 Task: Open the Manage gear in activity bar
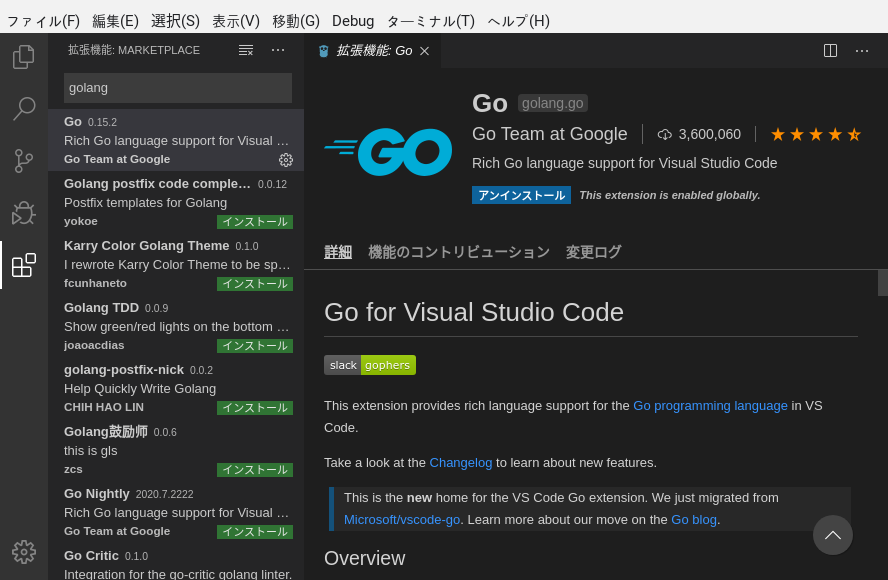pyautogui.click(x=24, y=552)
